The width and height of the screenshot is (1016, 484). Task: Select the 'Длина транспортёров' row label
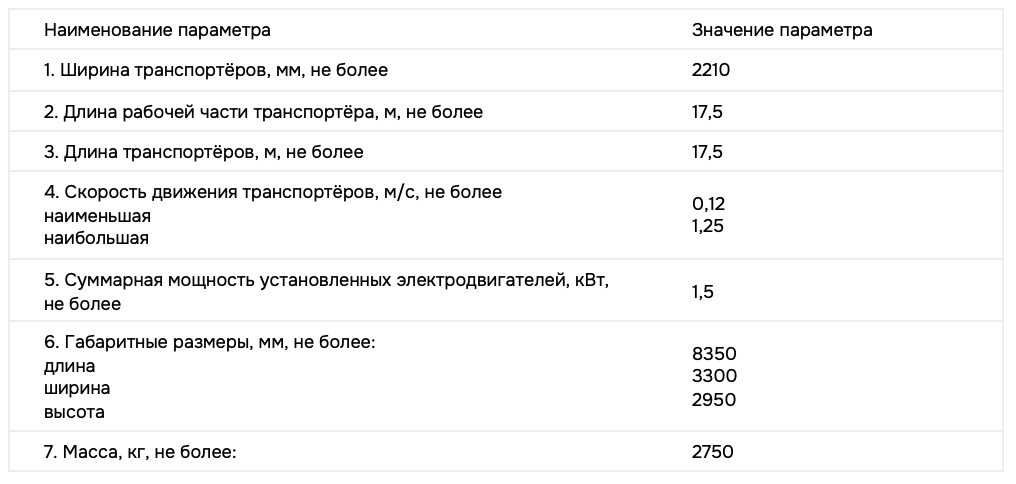click(204, 152)
